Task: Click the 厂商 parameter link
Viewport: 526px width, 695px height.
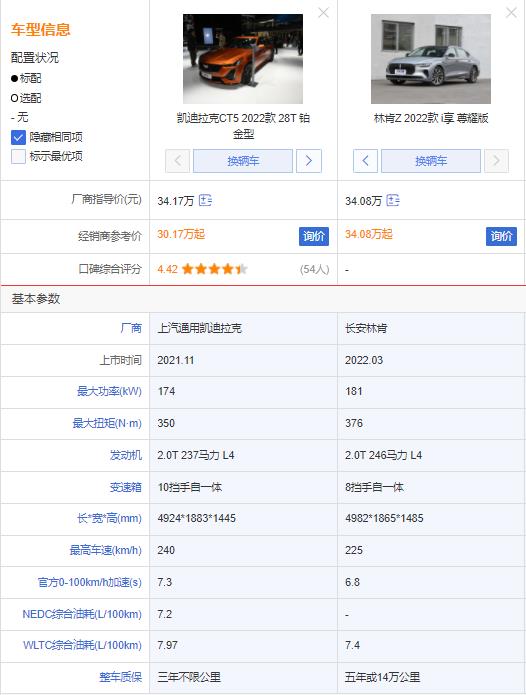Action: tap(131, 328)
